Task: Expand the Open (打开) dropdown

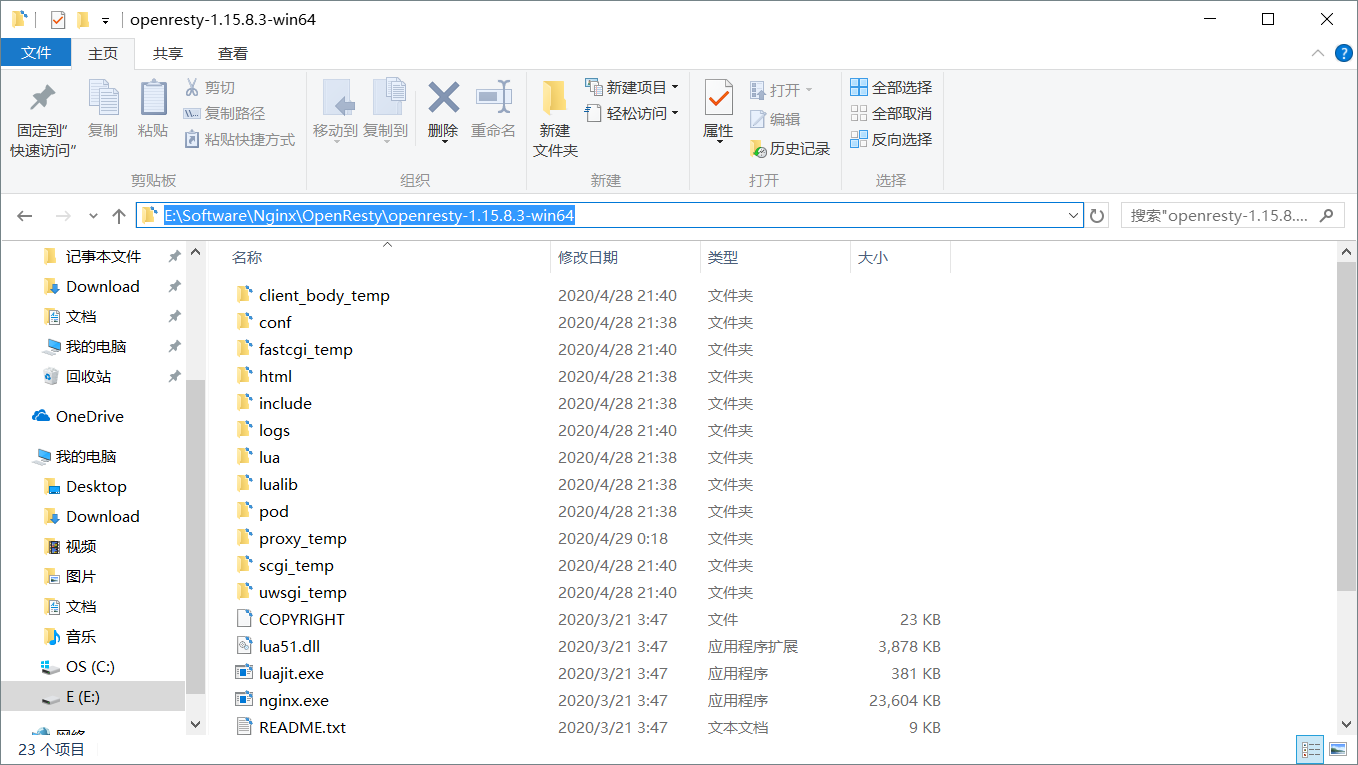Action: (781, 90)
